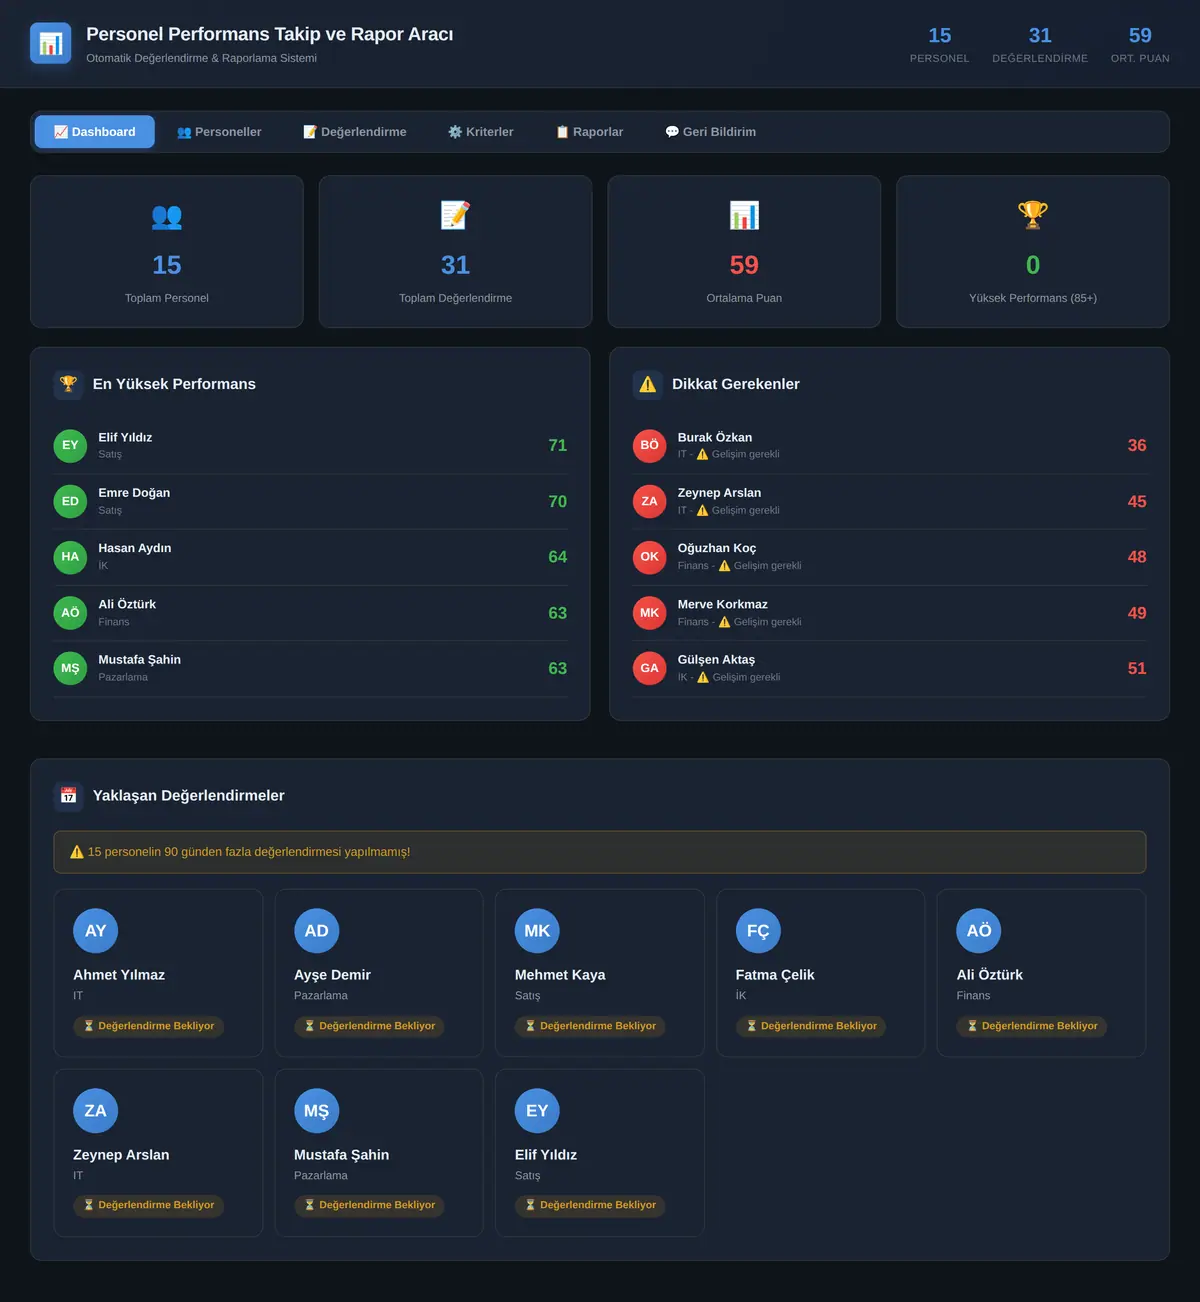This screenshot has height=1302, width=1200.
Task: Click Fatma Çelik's Değerlendirme Bekliyor badge
Action: pos(811,1026)
